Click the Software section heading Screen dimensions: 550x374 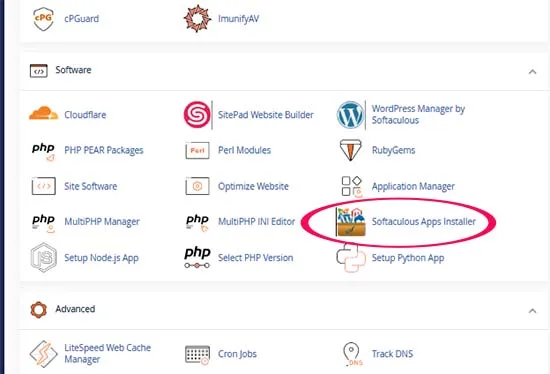pyautogui.click(x=73, y=70)
